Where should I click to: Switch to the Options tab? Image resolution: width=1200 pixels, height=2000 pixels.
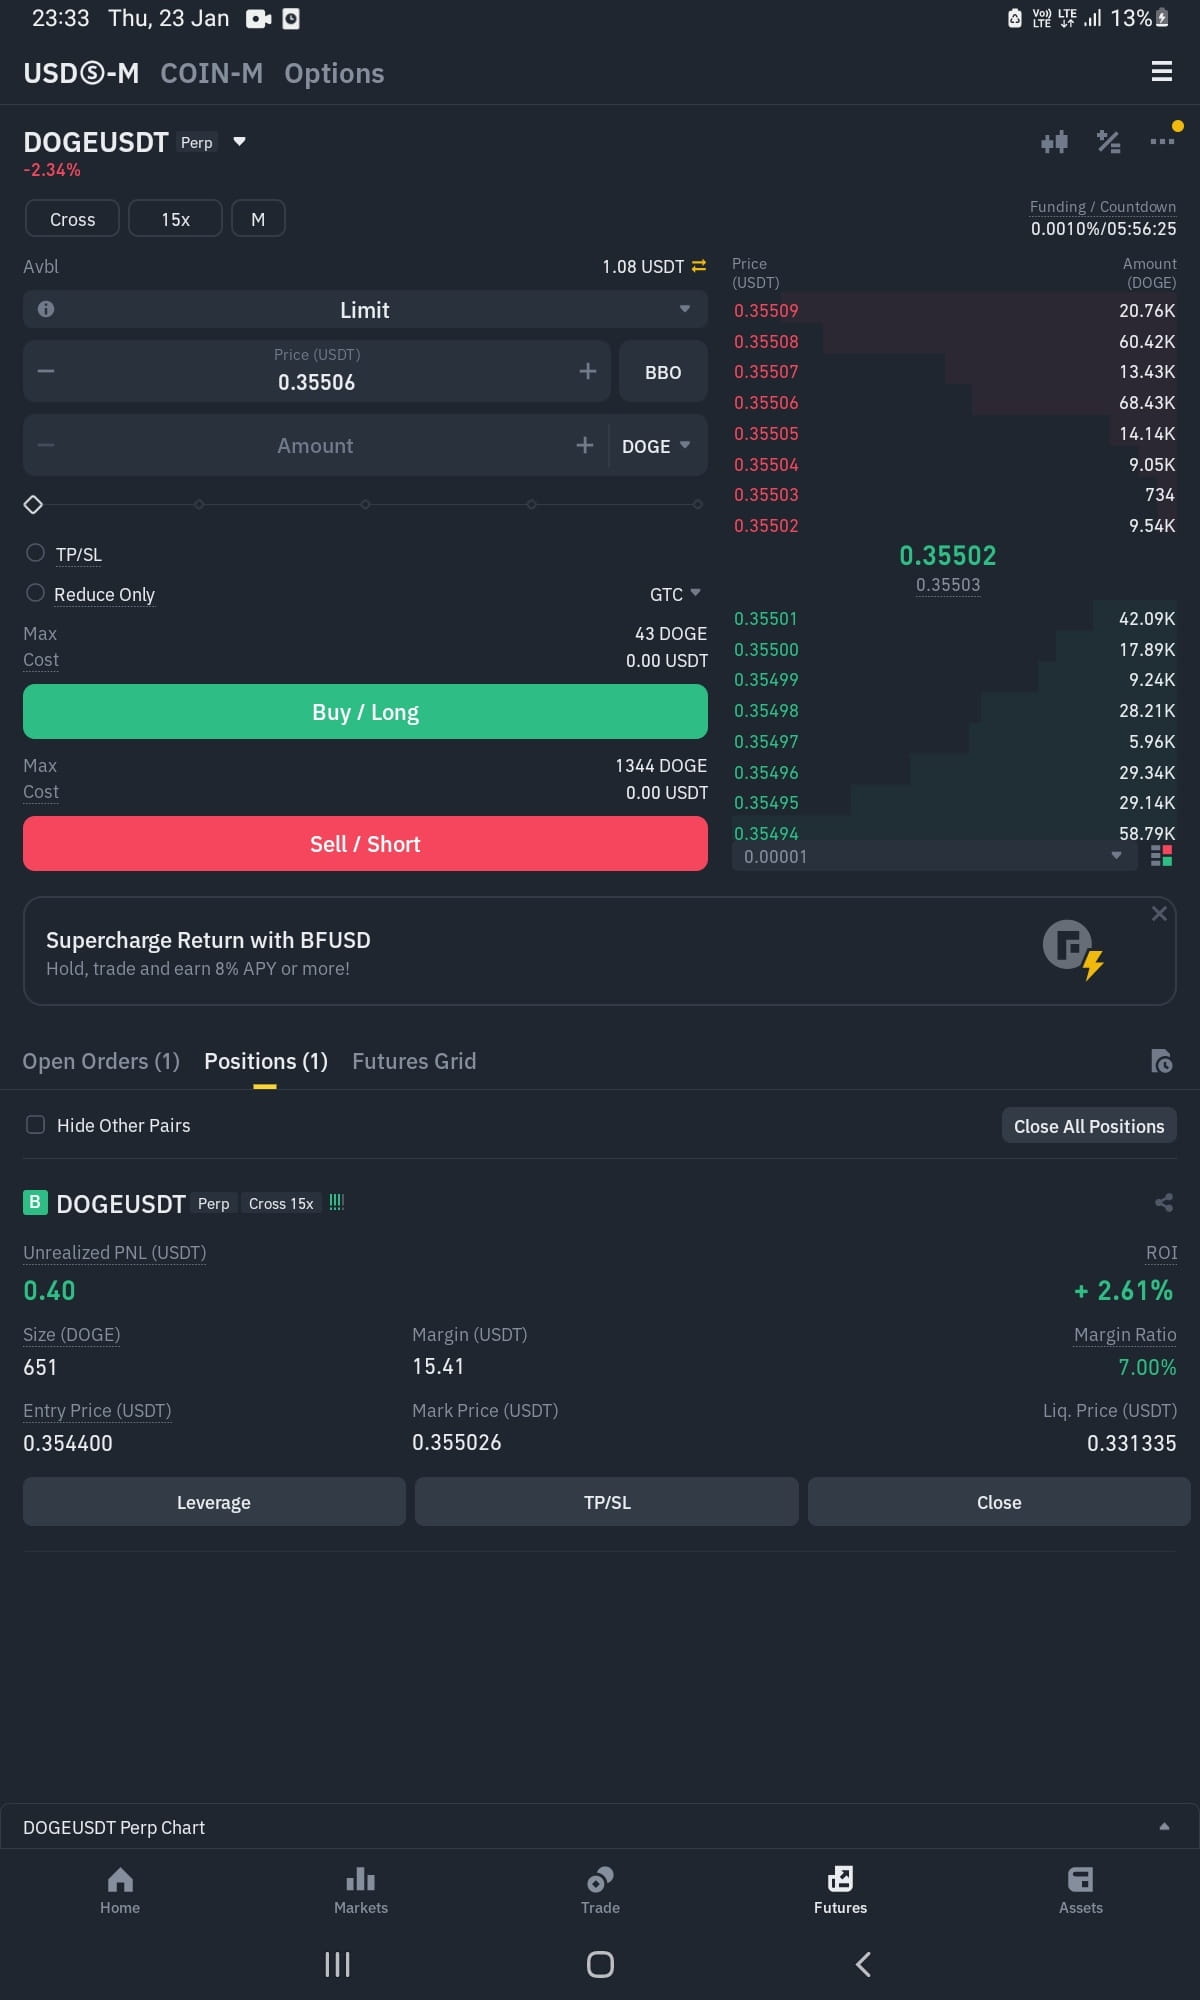334,73
